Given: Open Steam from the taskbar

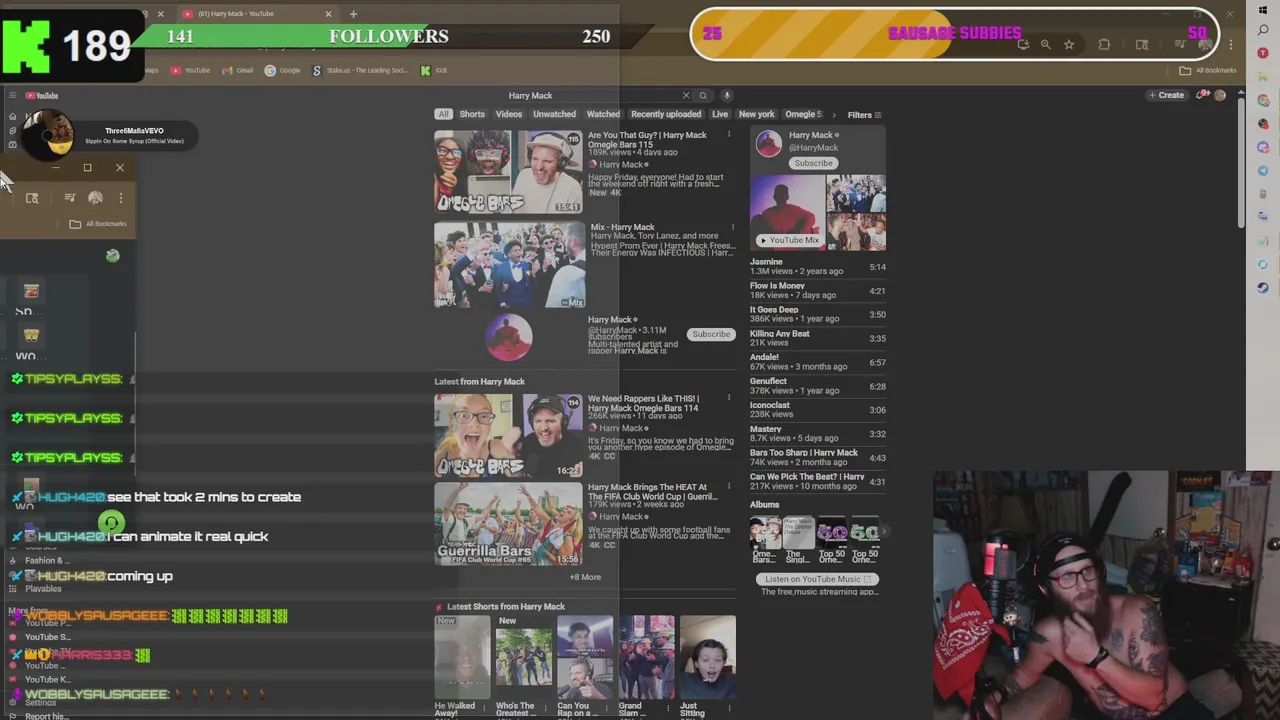Looking at the screenshot, I should pos(1263,287).
